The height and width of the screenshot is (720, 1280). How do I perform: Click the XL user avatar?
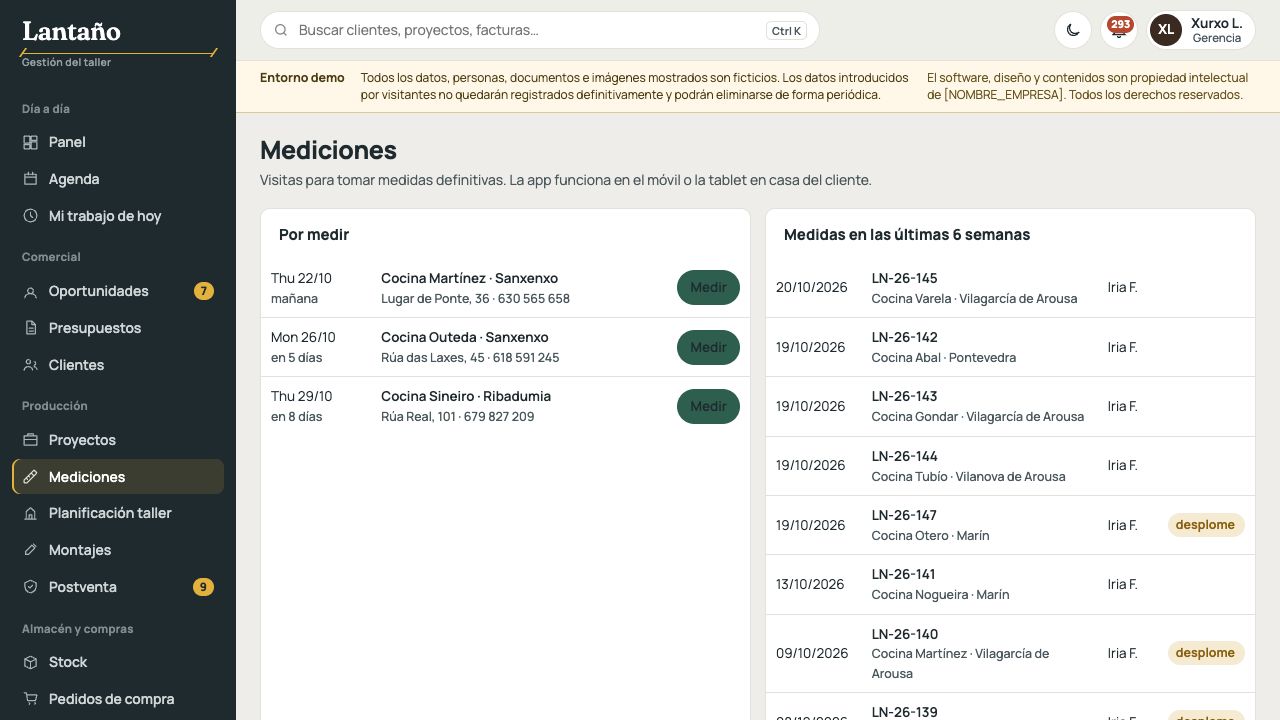(x=1166, y=30)
